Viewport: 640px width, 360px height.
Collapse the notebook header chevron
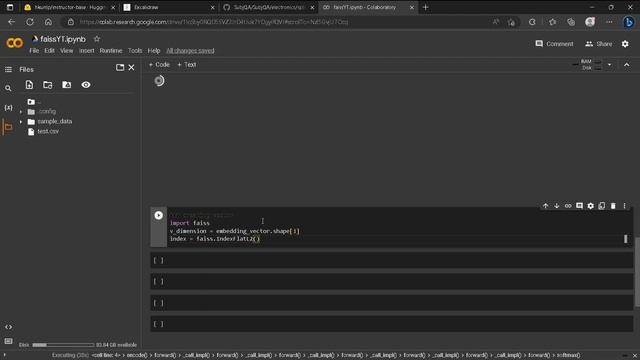(x=627, y=64)
